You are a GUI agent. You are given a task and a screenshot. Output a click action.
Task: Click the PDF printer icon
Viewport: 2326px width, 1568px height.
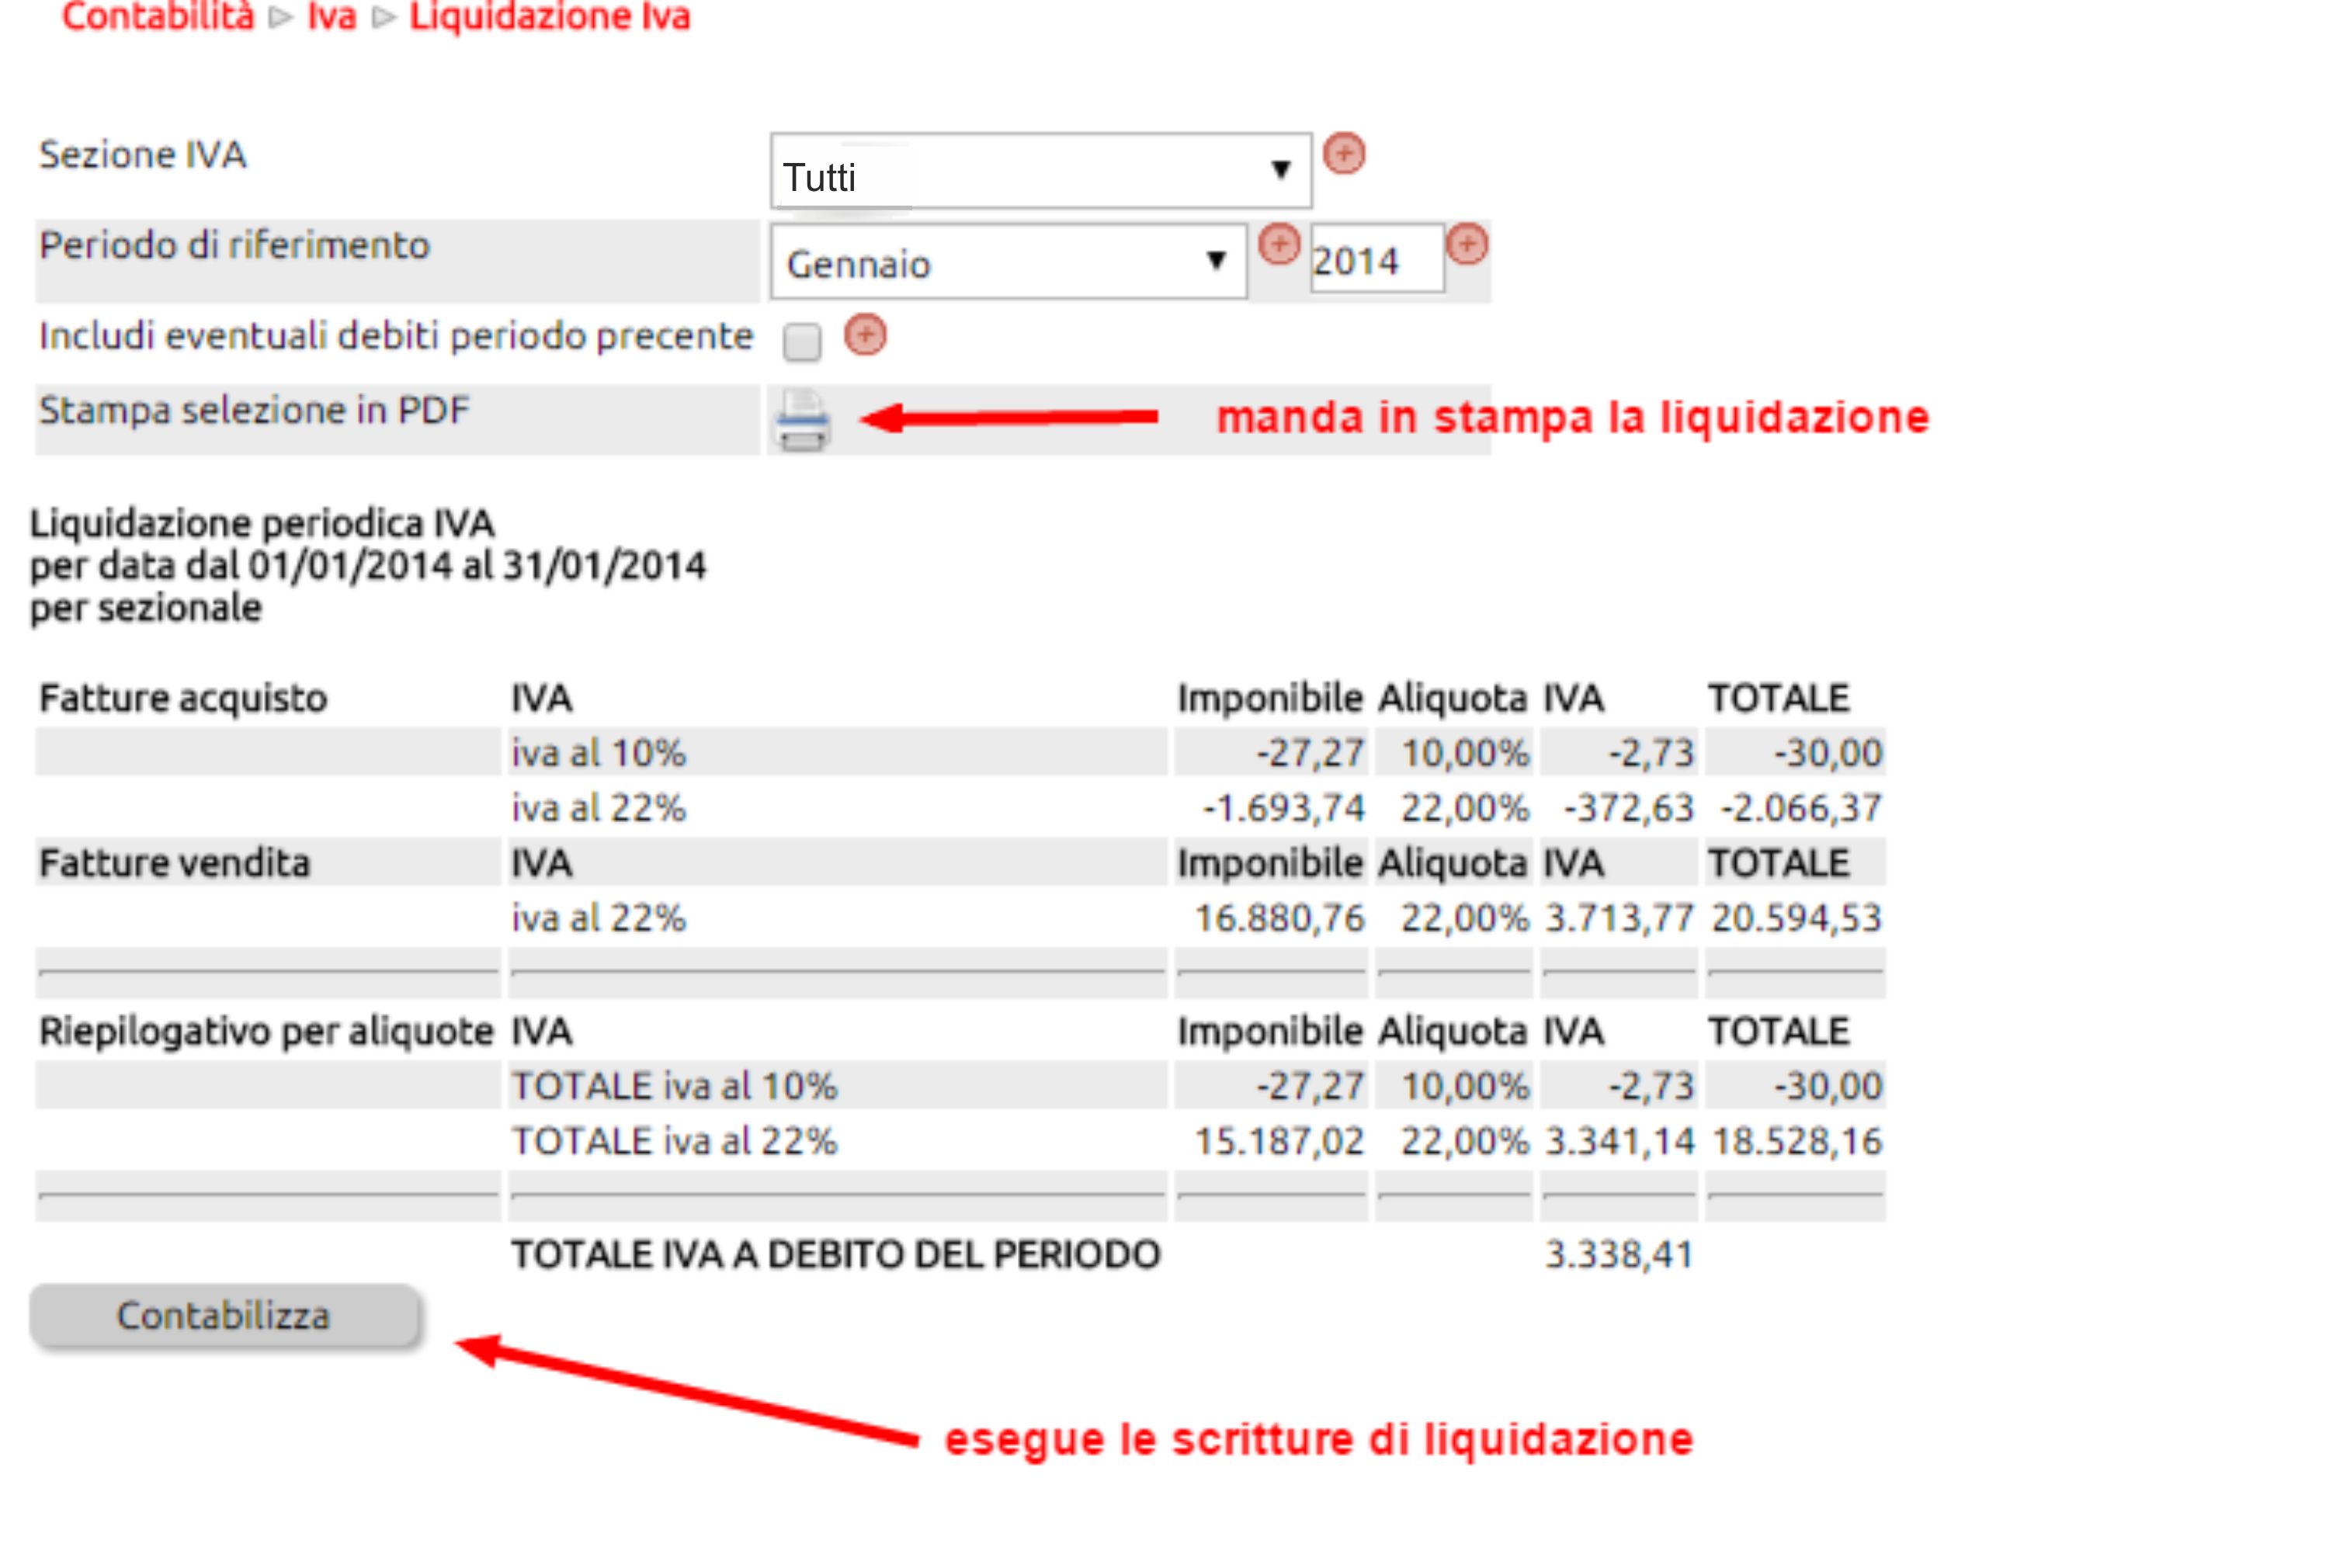[802, 421]
